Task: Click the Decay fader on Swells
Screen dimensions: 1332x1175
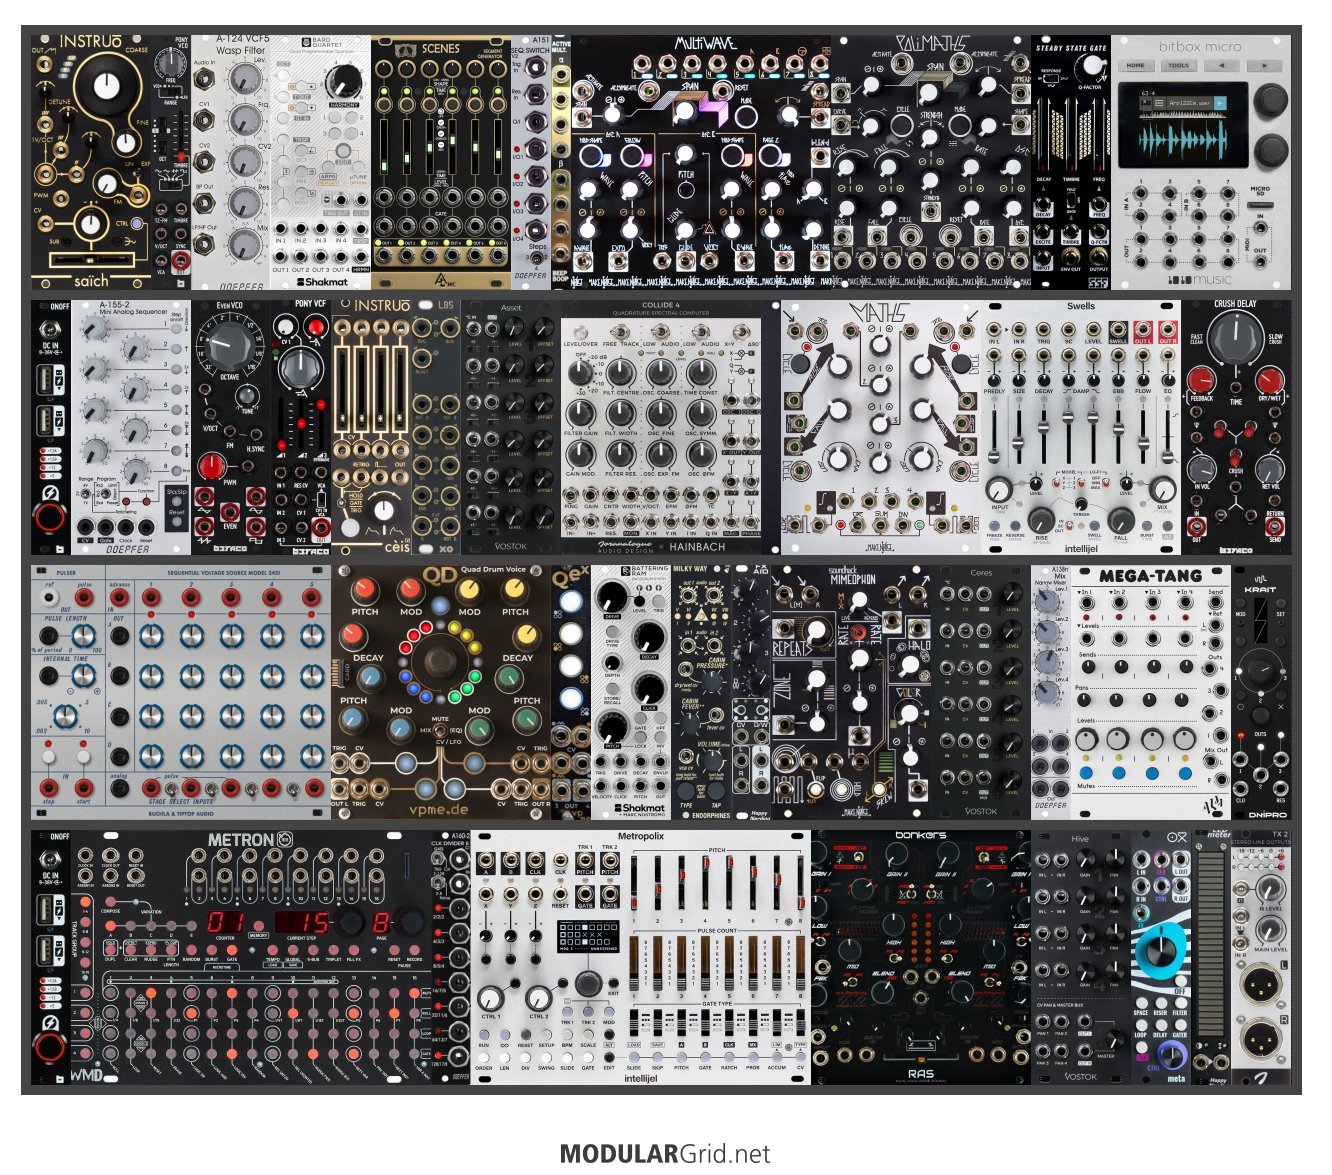Action: tap(1044, 435)
